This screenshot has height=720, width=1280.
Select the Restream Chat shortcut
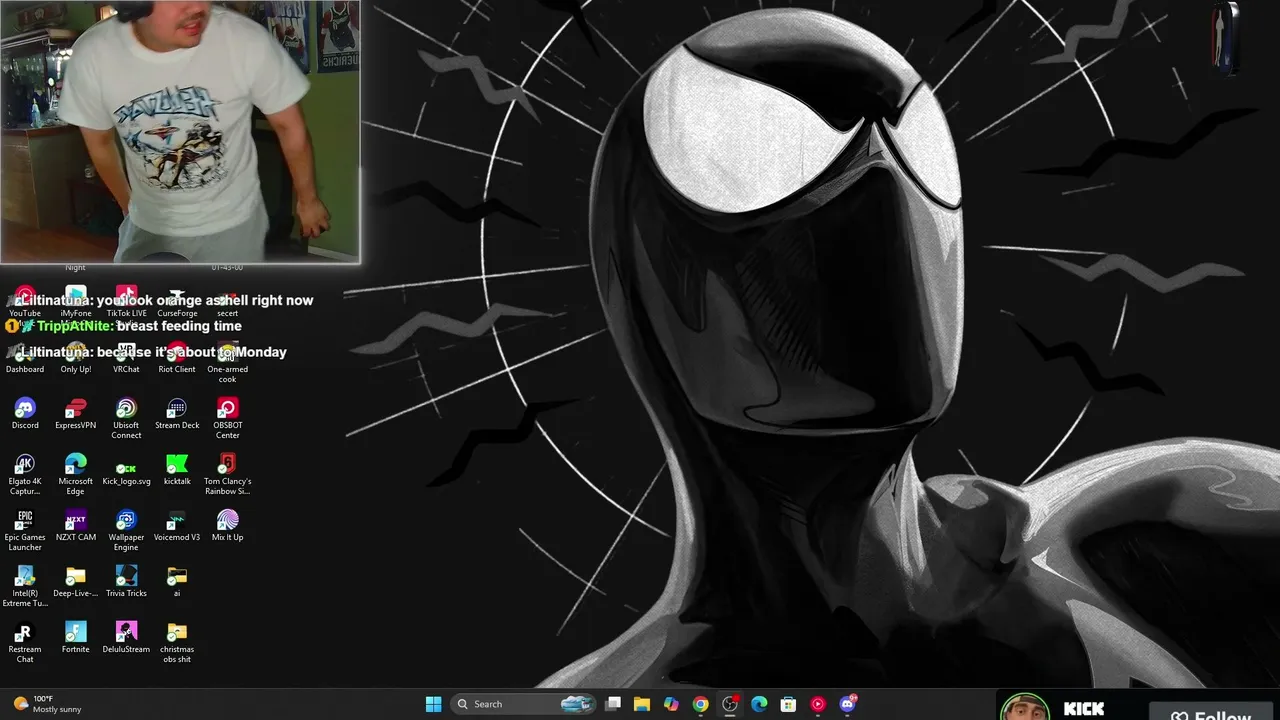pos(25,642)
